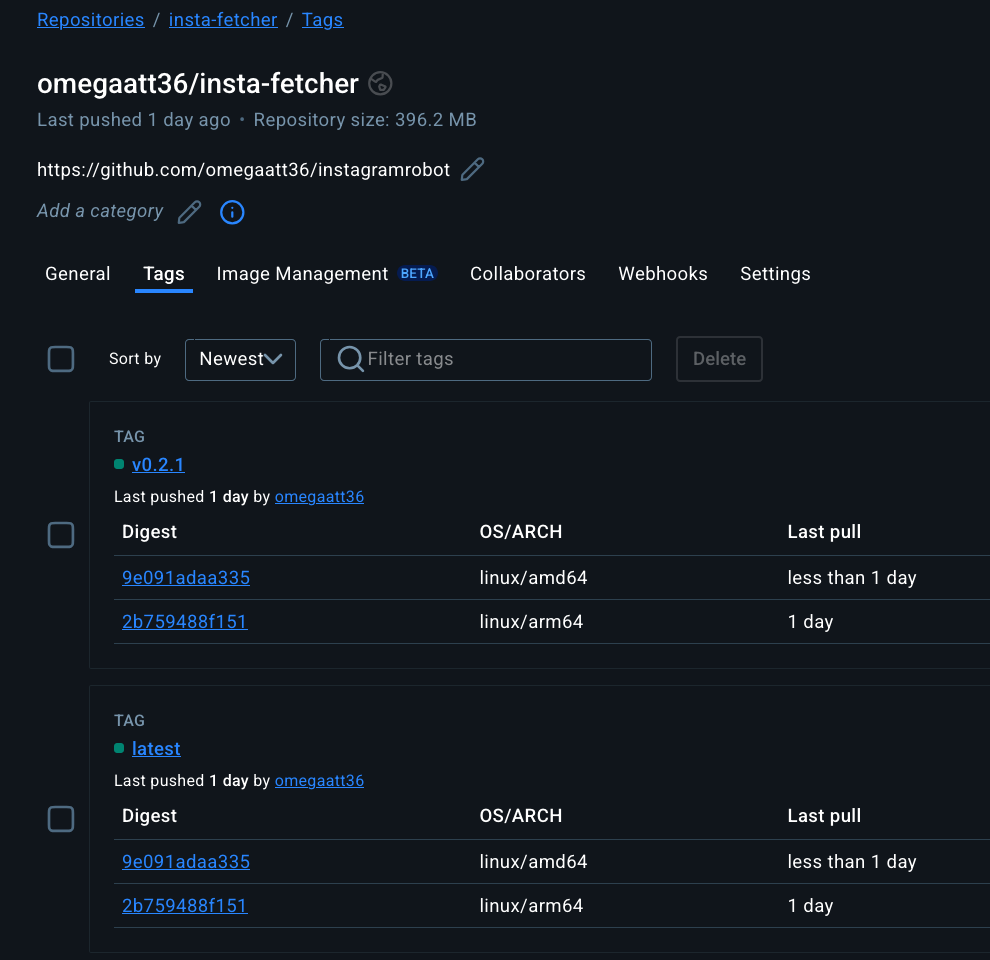Screen dimensions: 990x960
Task: Open digest 2b759488f151 under latest tag
Action: [x=185, y=906]
